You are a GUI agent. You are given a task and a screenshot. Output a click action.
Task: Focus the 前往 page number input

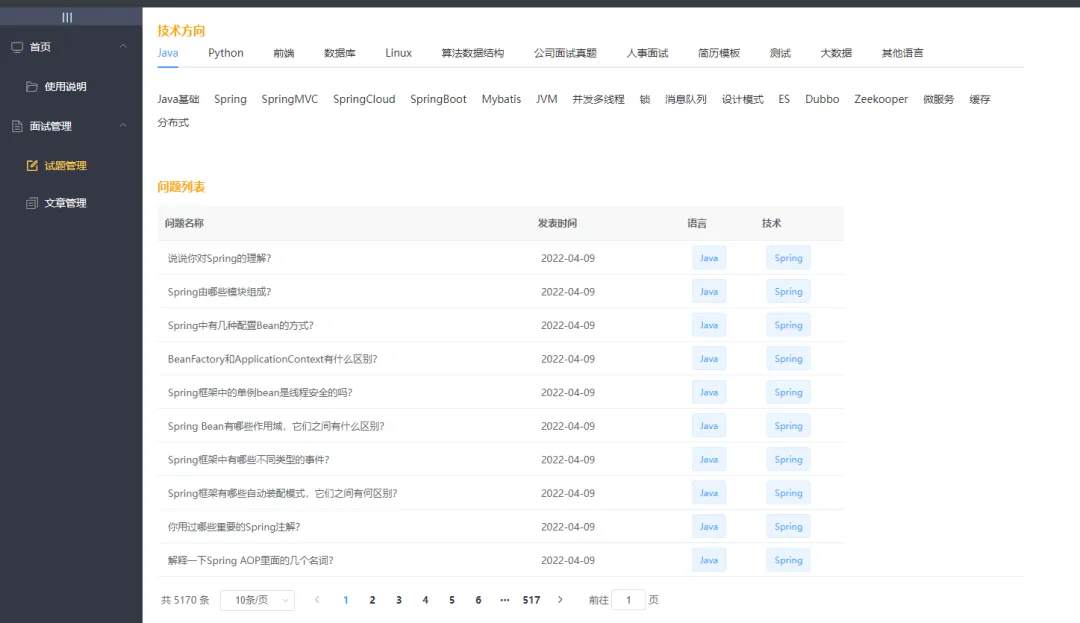(x=628, y=600)
